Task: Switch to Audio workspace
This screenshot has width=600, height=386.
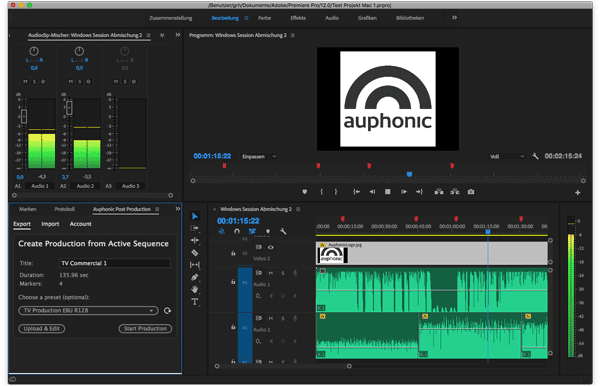Action: point(332,18)
